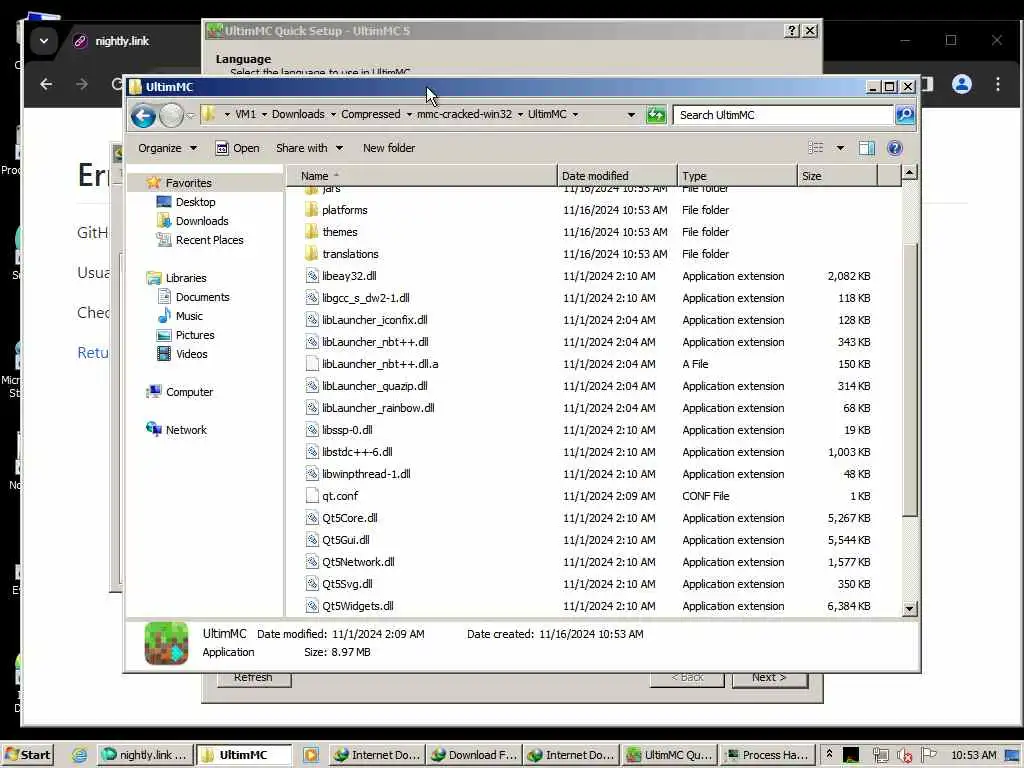The width and height of the screenshot is (1024, 768).
Task: Click the green Refresh address icon
Action: 656,115
